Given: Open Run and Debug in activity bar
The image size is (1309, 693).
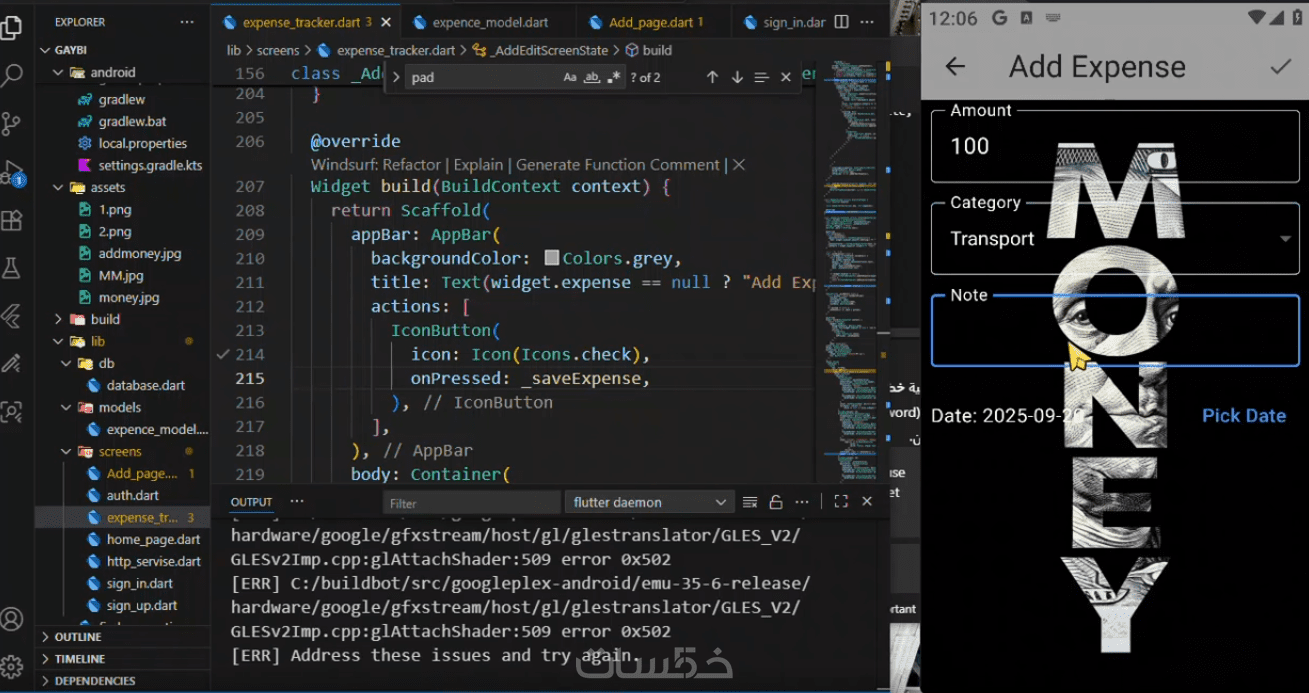Looking at the screenshot, I should [12, 173].
